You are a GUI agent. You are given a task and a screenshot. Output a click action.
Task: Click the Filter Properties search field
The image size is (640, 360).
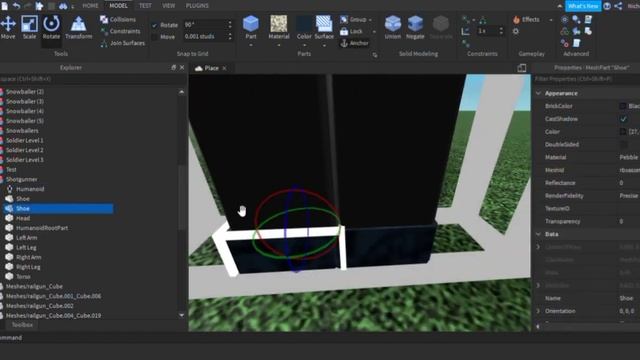587,79
